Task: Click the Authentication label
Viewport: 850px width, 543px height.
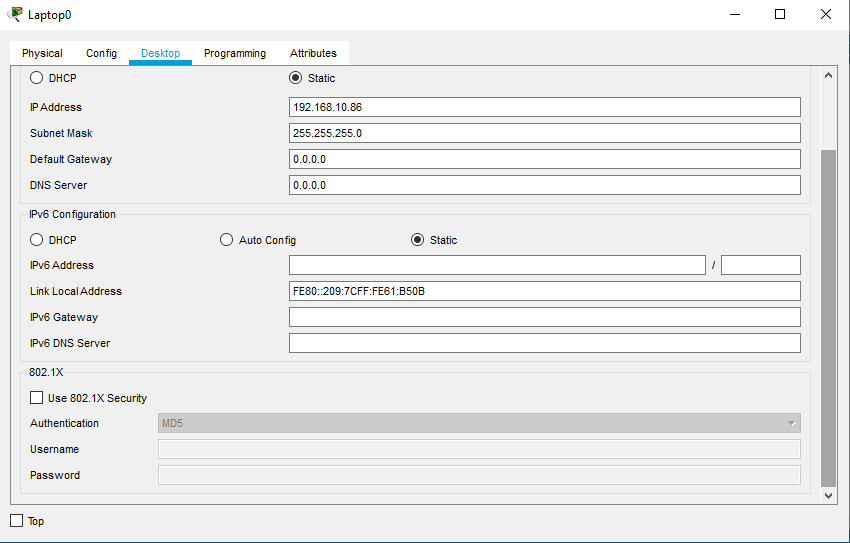Action: pyautogui.click(x=65, y=423)
